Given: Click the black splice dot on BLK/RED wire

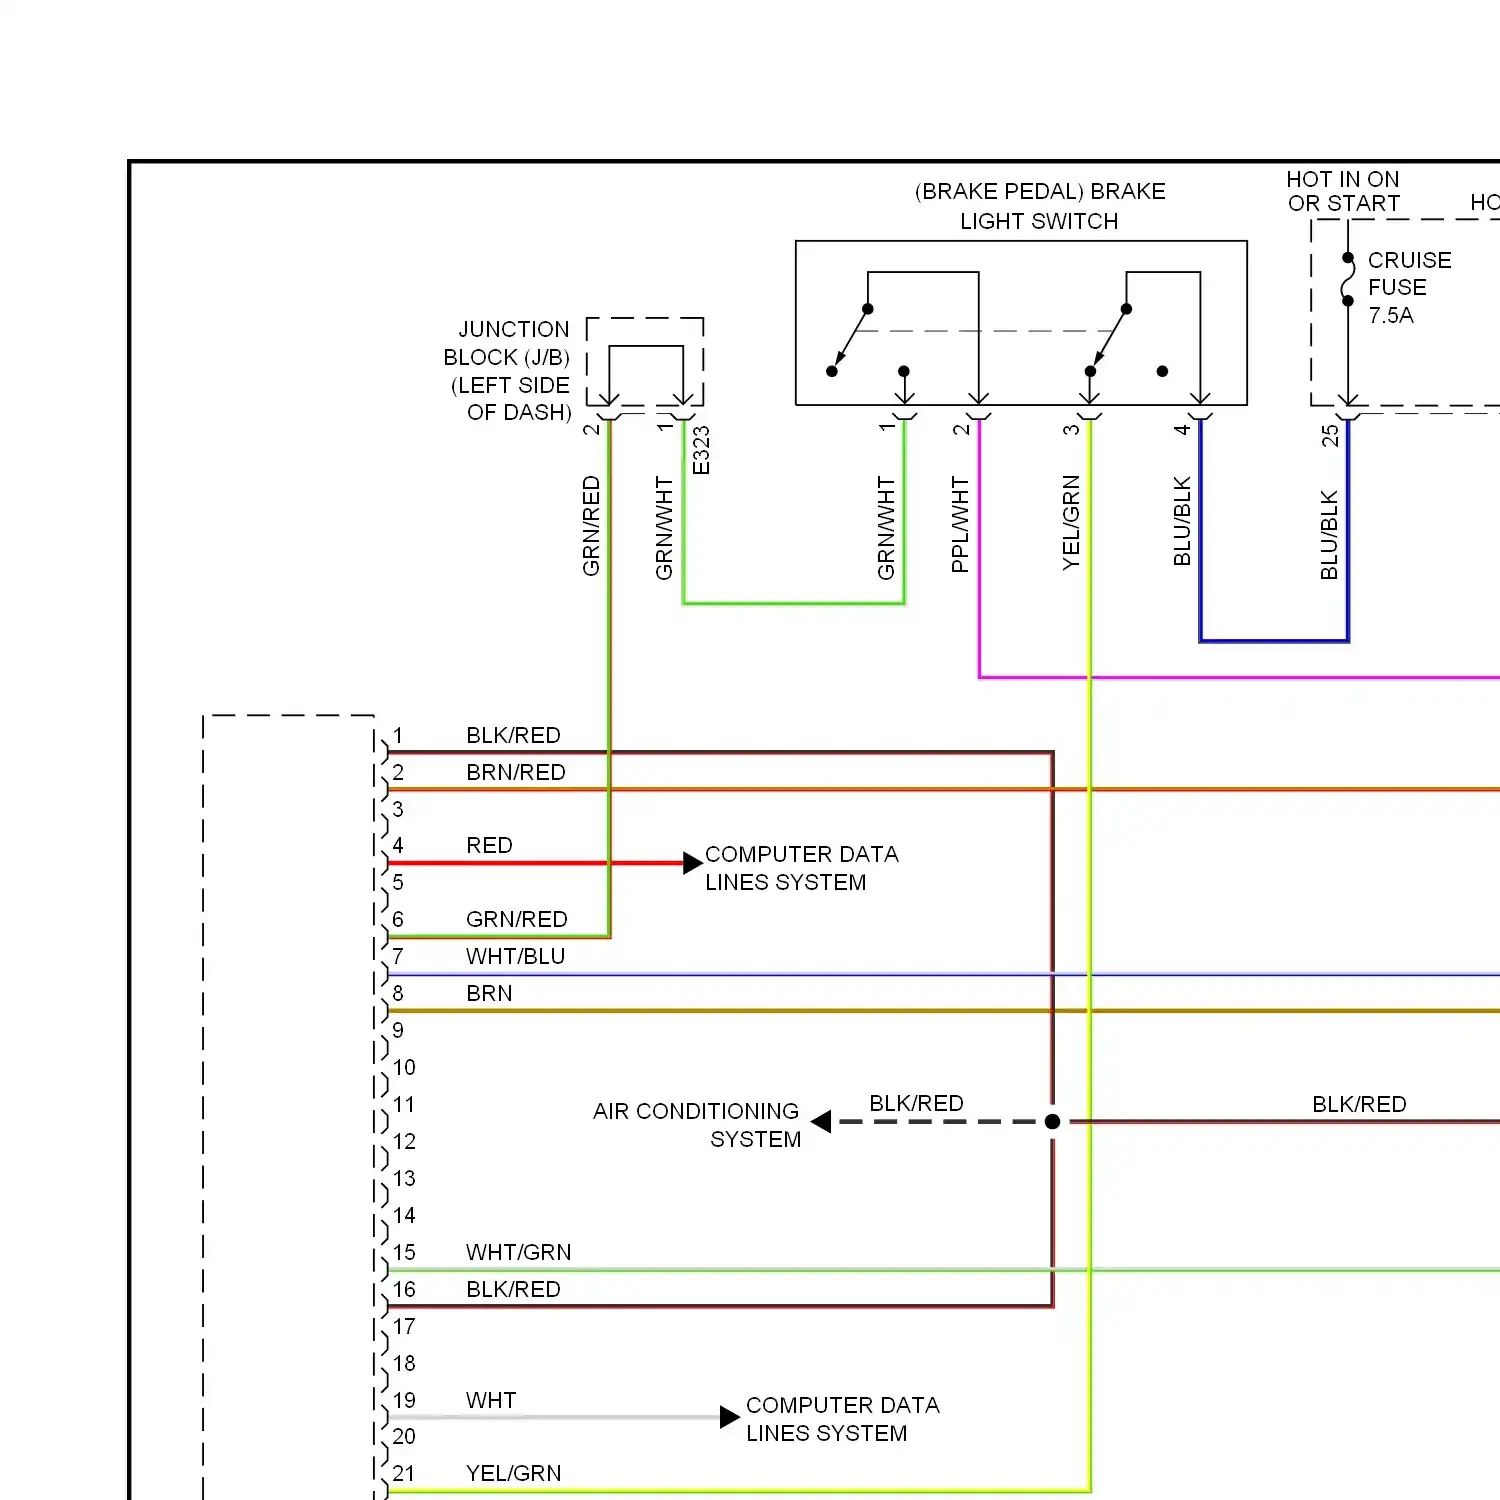Looking at the screenshot, I should (1052, 1122).
